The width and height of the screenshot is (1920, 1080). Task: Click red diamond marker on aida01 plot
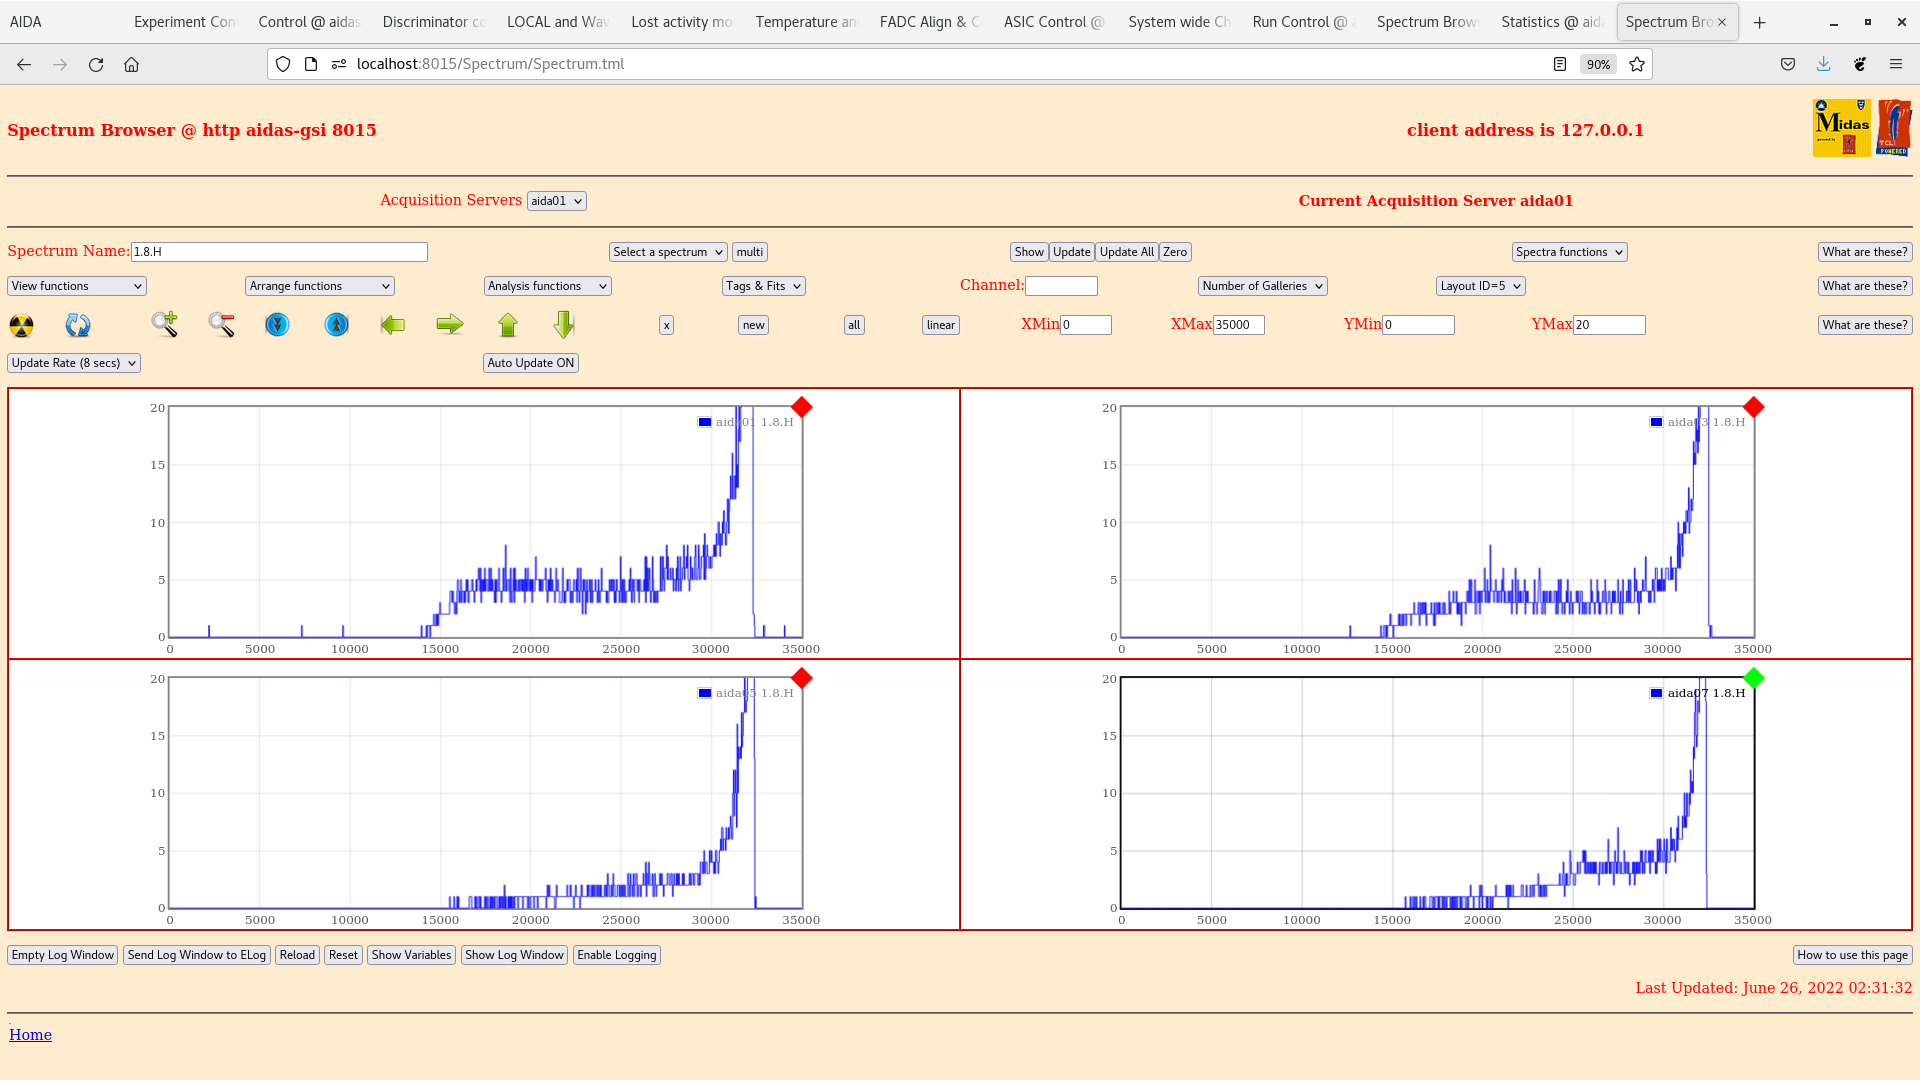[x=801, y=407]
